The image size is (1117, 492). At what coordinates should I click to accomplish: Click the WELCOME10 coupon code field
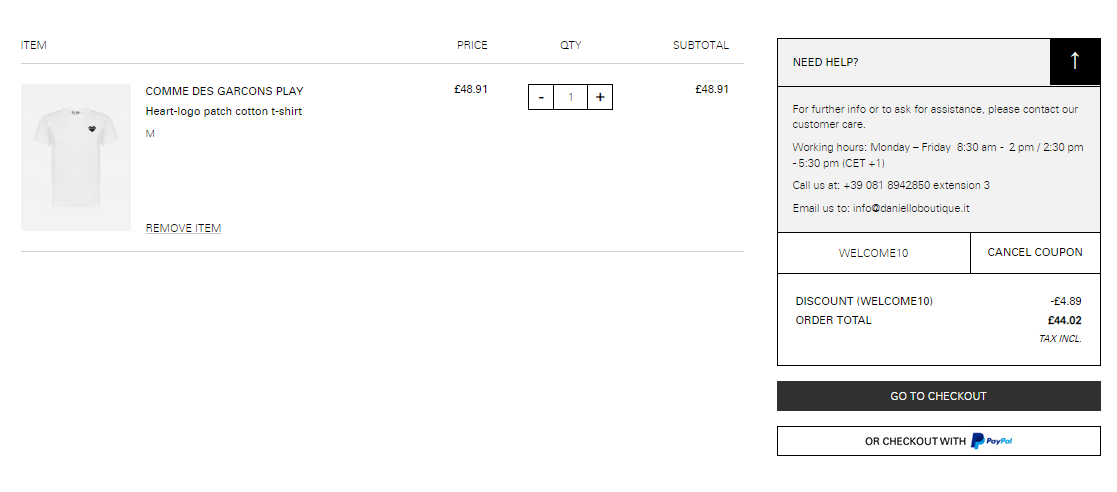pos(873,253)
